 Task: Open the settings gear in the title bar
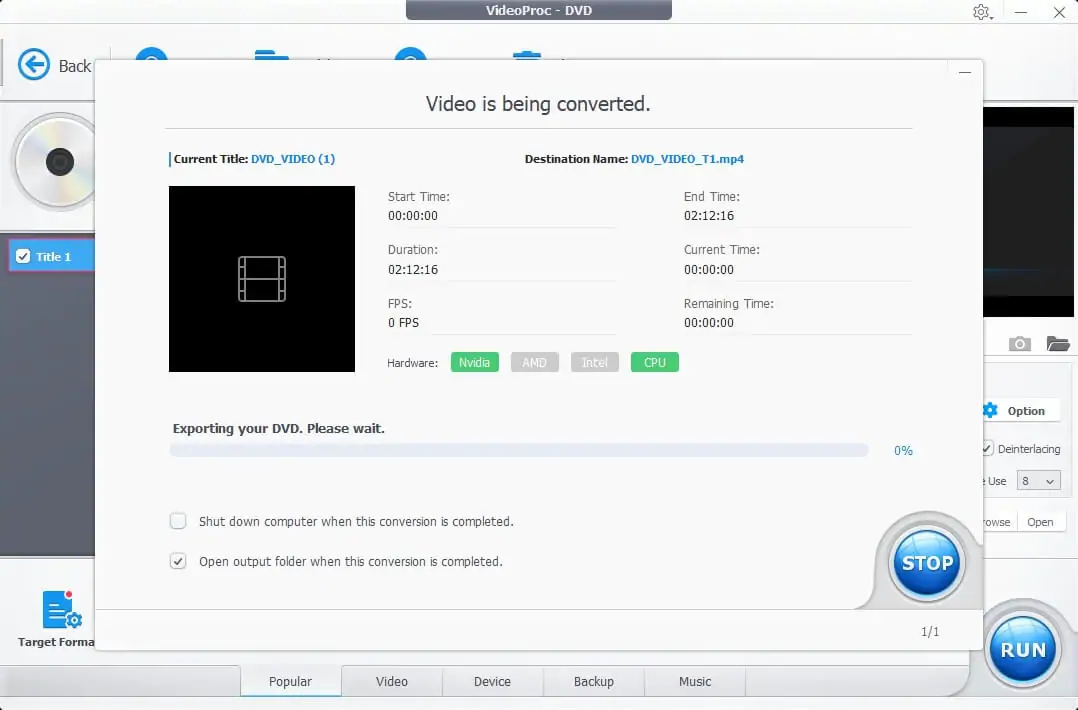pyautogui.click(x=981, y=12)
